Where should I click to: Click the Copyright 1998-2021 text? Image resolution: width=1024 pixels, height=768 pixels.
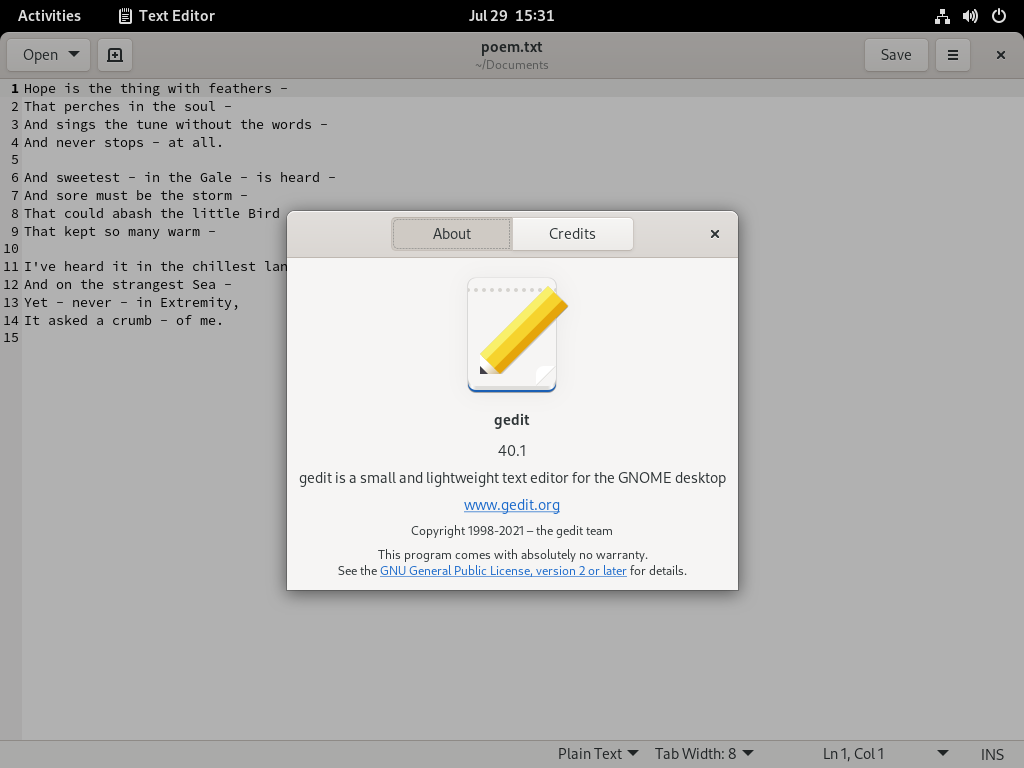[512, 531]
